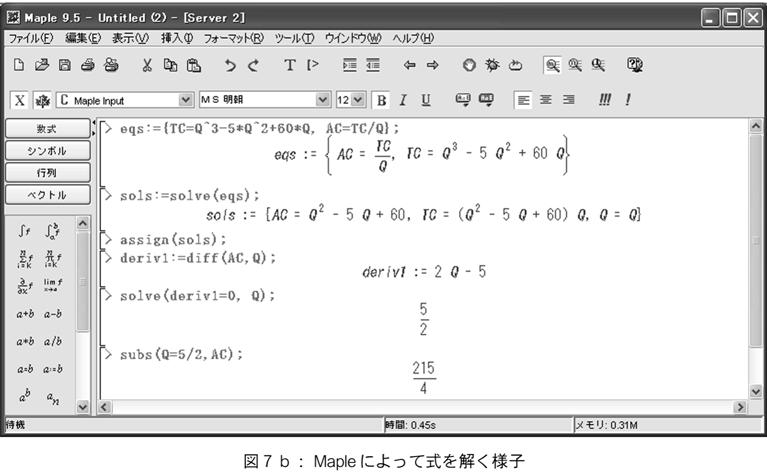
Task: Open the フォーマット(R) menu
Action: pyautogui.click(x=233, y=38)
